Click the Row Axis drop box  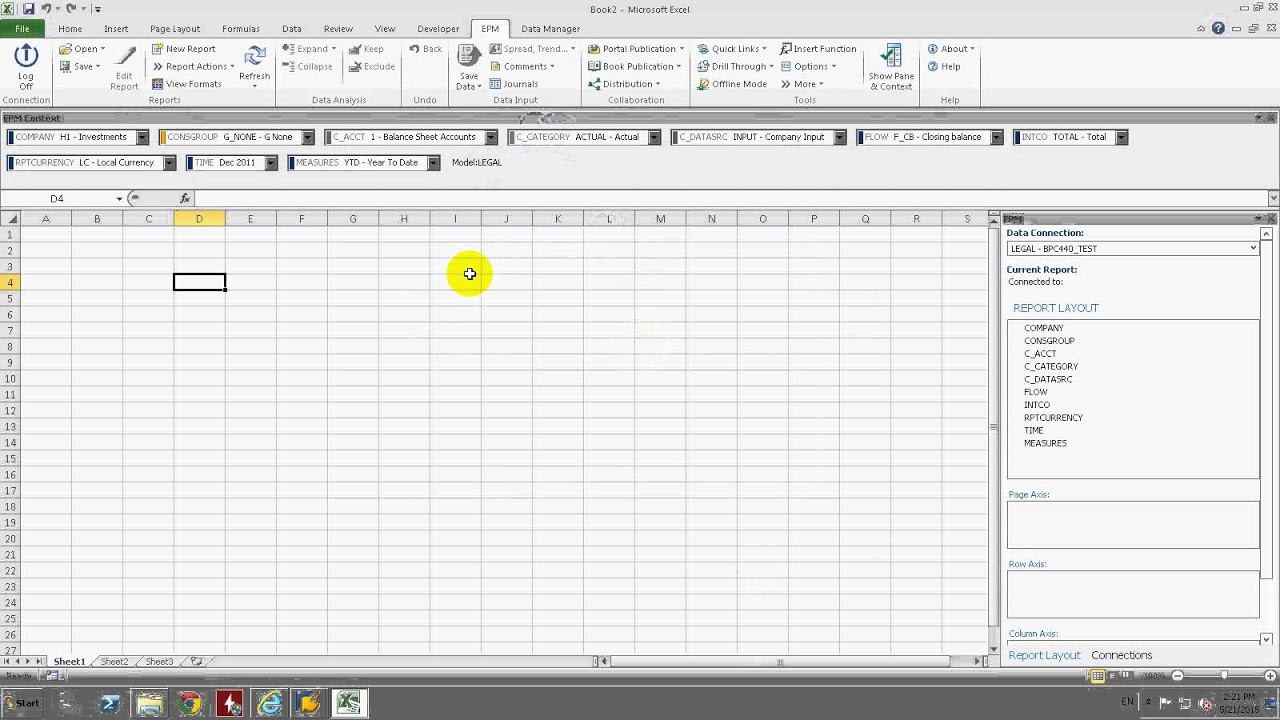tap(1133, 594)
